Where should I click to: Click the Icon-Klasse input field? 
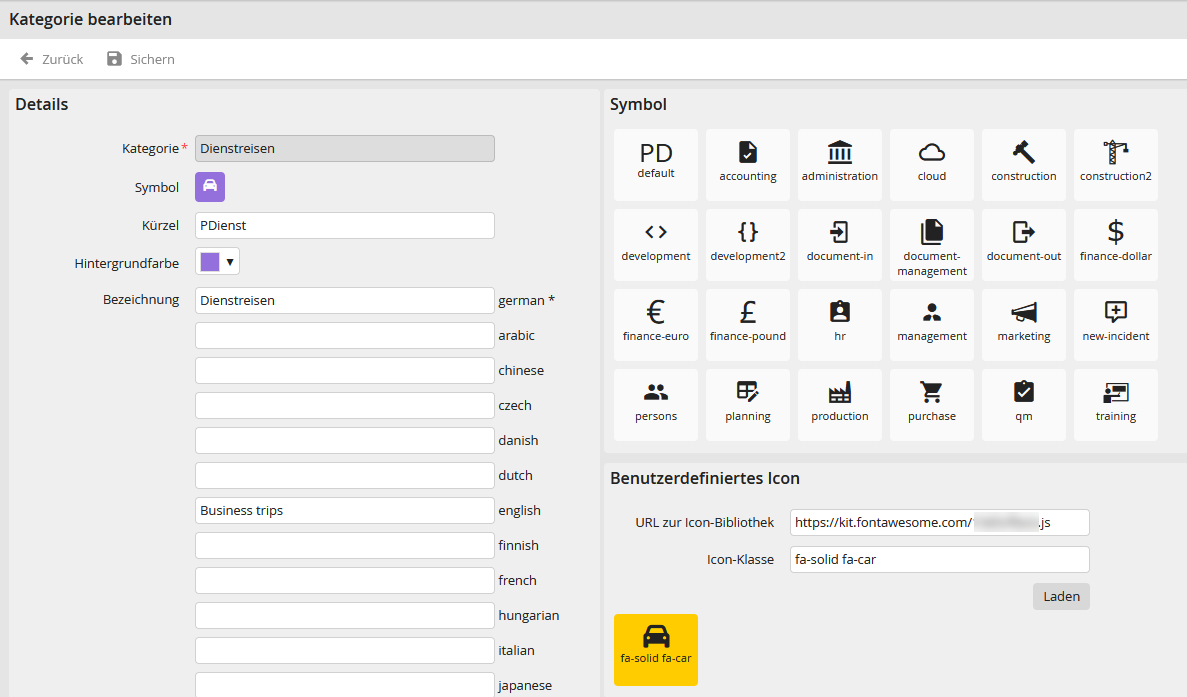pyautogui.click(x=939, y=559)
